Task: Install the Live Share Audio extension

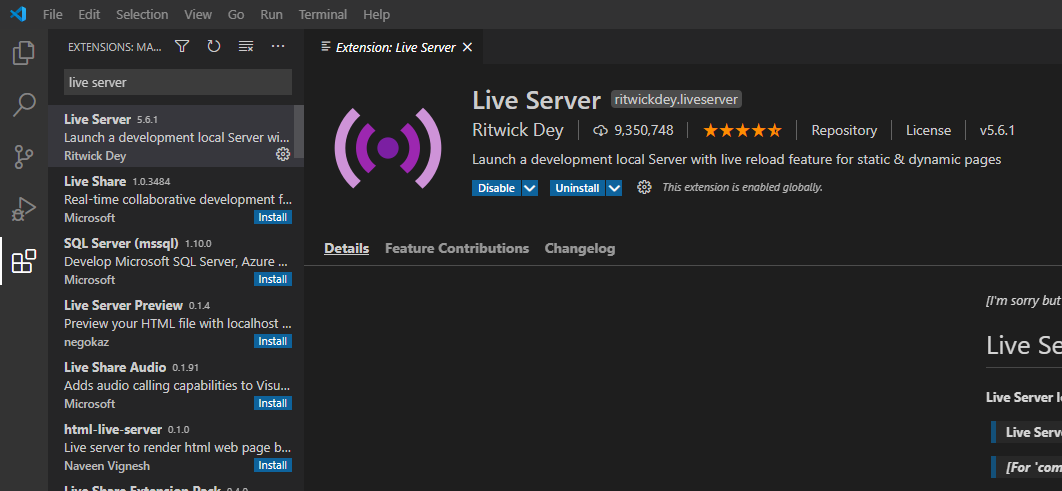Action: pyautogui.click(x=273, y=403)
